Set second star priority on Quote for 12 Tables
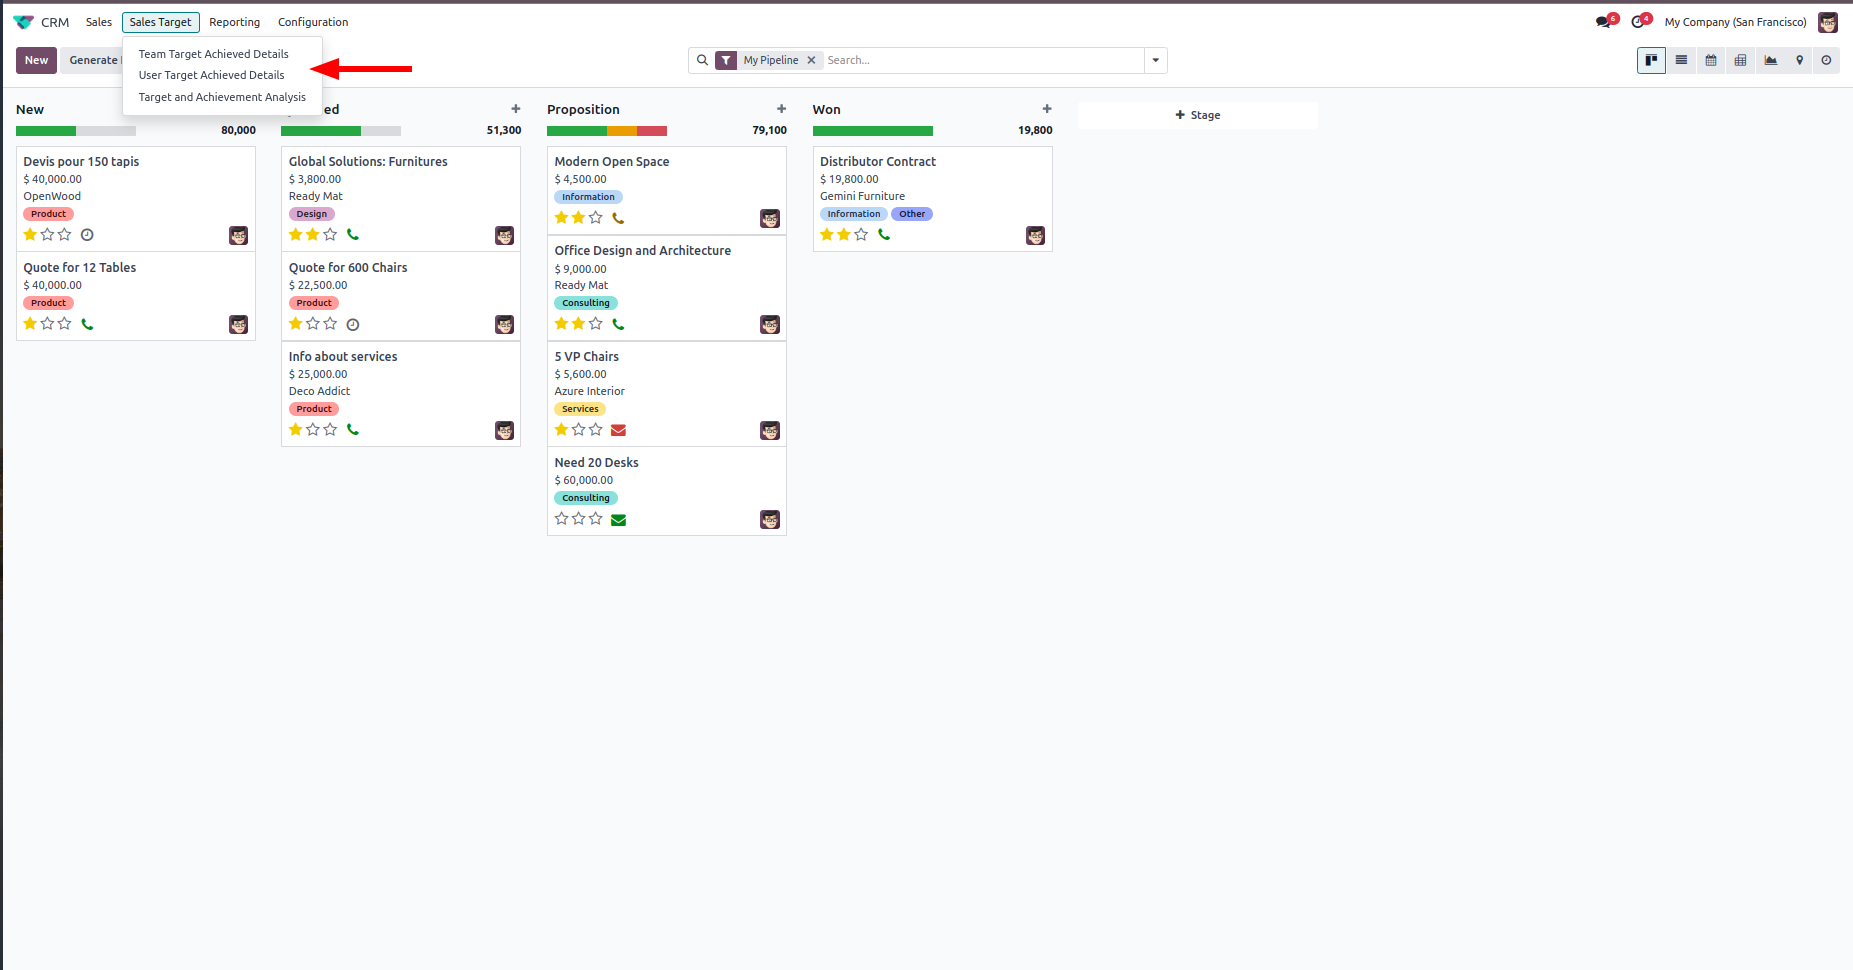Image resolution: width=1853 pixels, height=970 pixels. tap(47, 324)
